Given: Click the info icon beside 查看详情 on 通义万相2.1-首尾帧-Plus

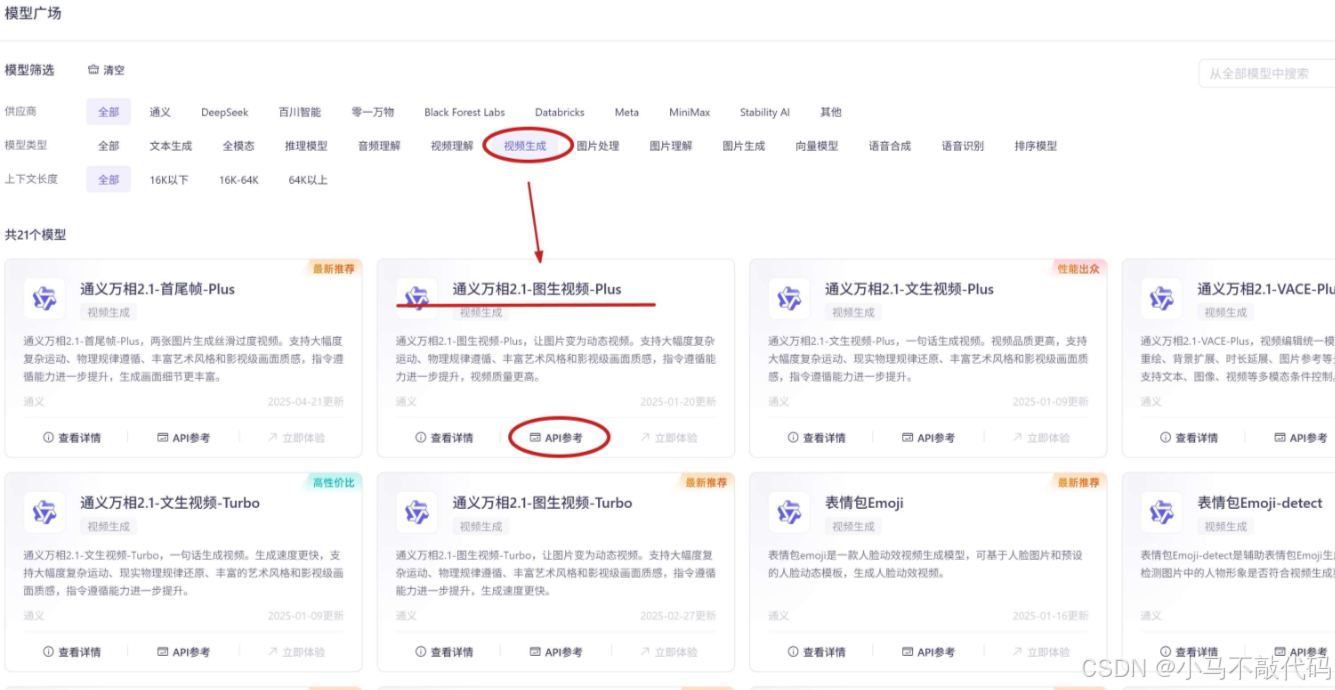Looking at the screenshot, I should tap(45, 436).
